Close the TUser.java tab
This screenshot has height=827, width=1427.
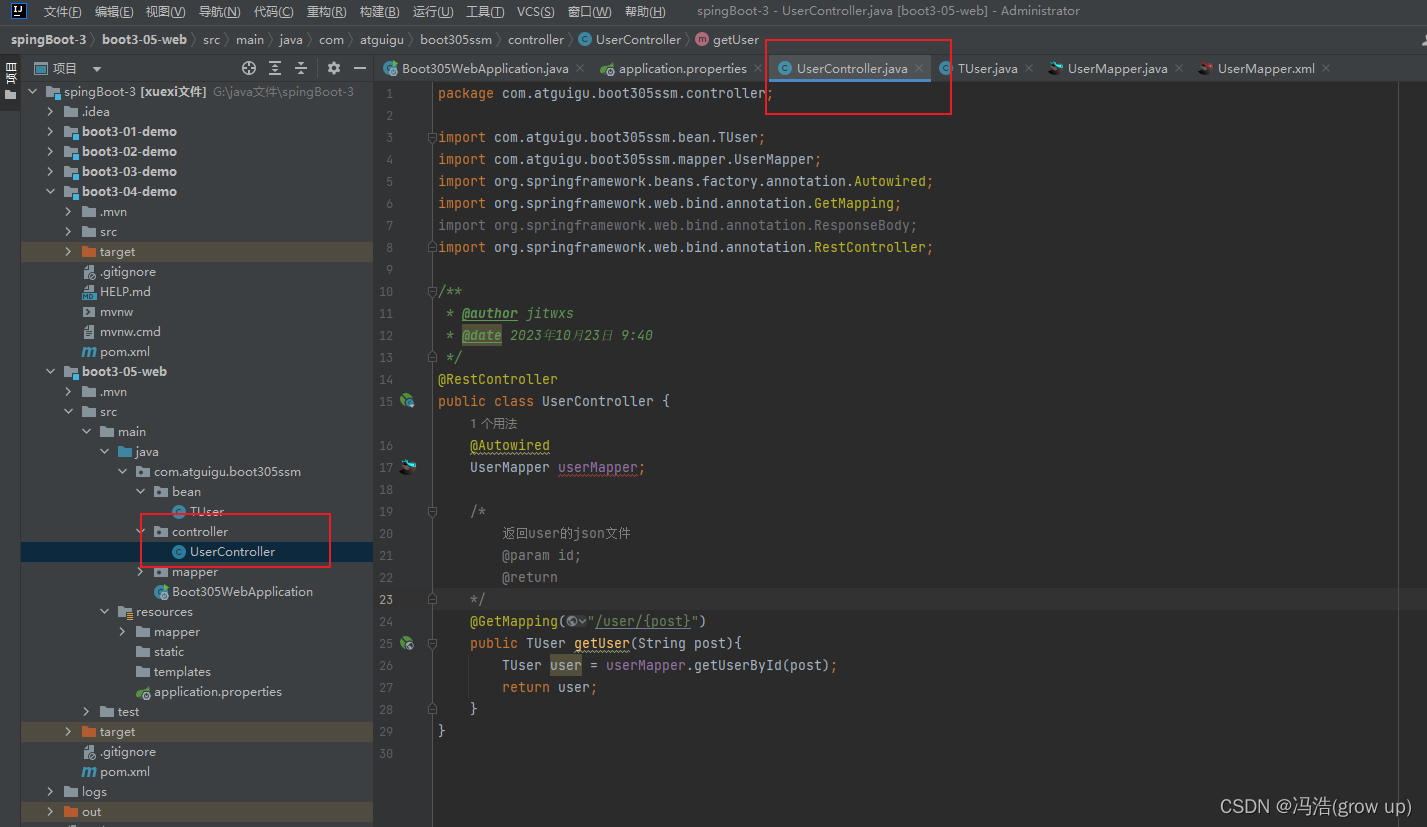1028,69
